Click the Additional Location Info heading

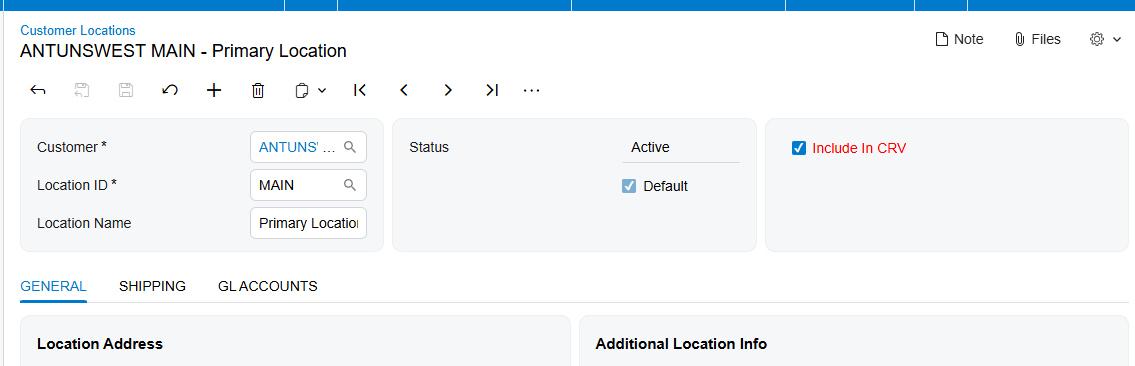point(681,344)
